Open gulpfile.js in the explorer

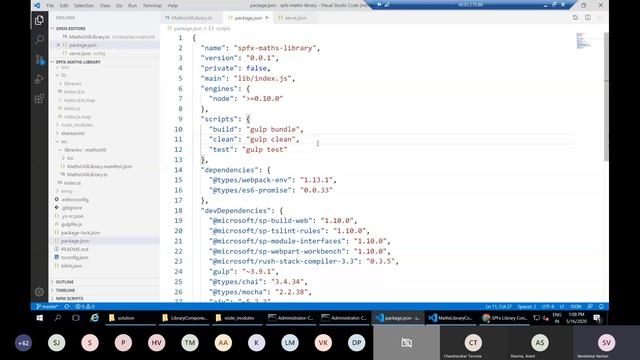[71, 224]
